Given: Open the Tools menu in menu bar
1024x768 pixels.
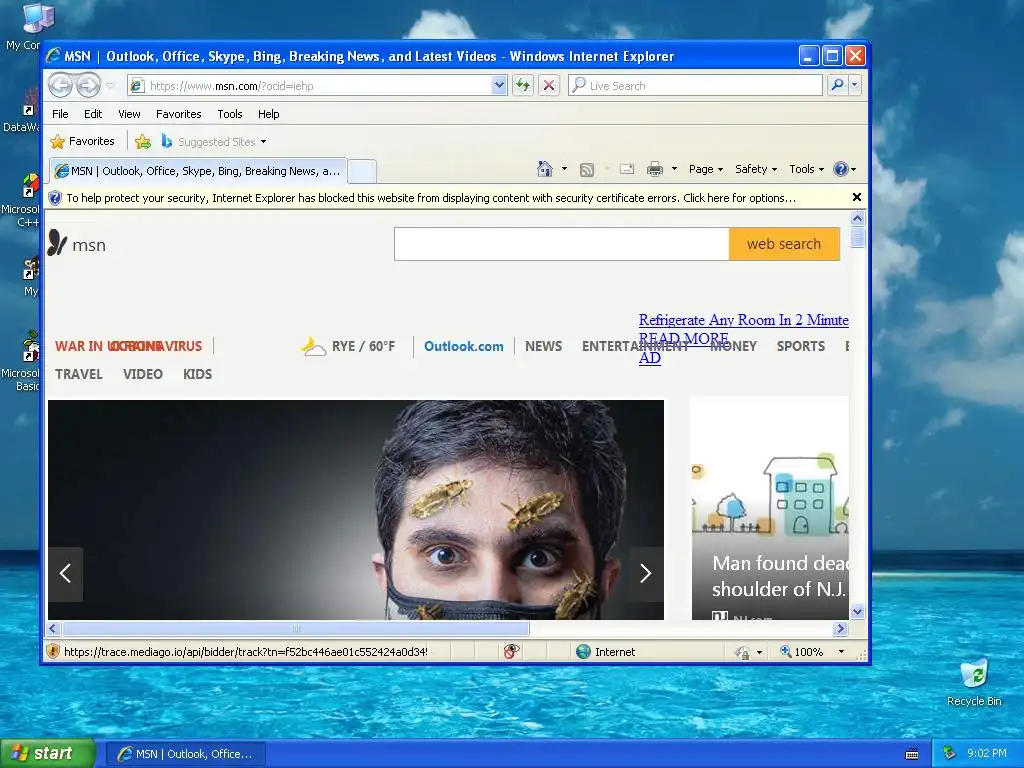Looking at the screenshot, I should pos(230,114).
